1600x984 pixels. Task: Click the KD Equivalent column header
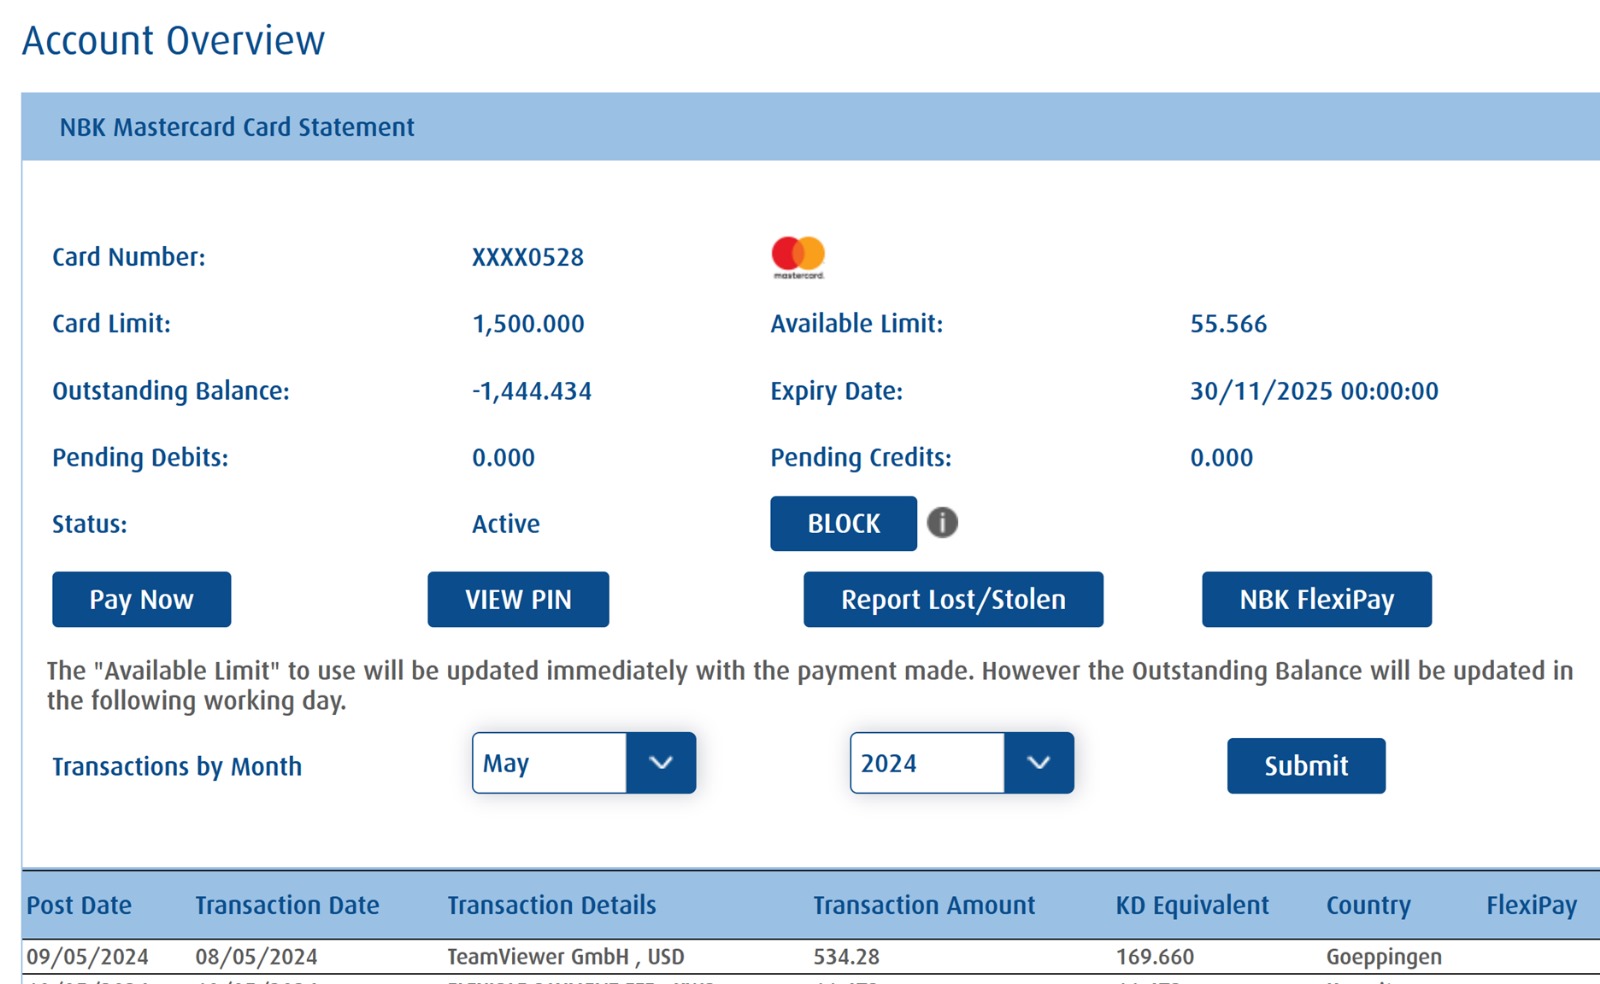tap(1192, 905)
